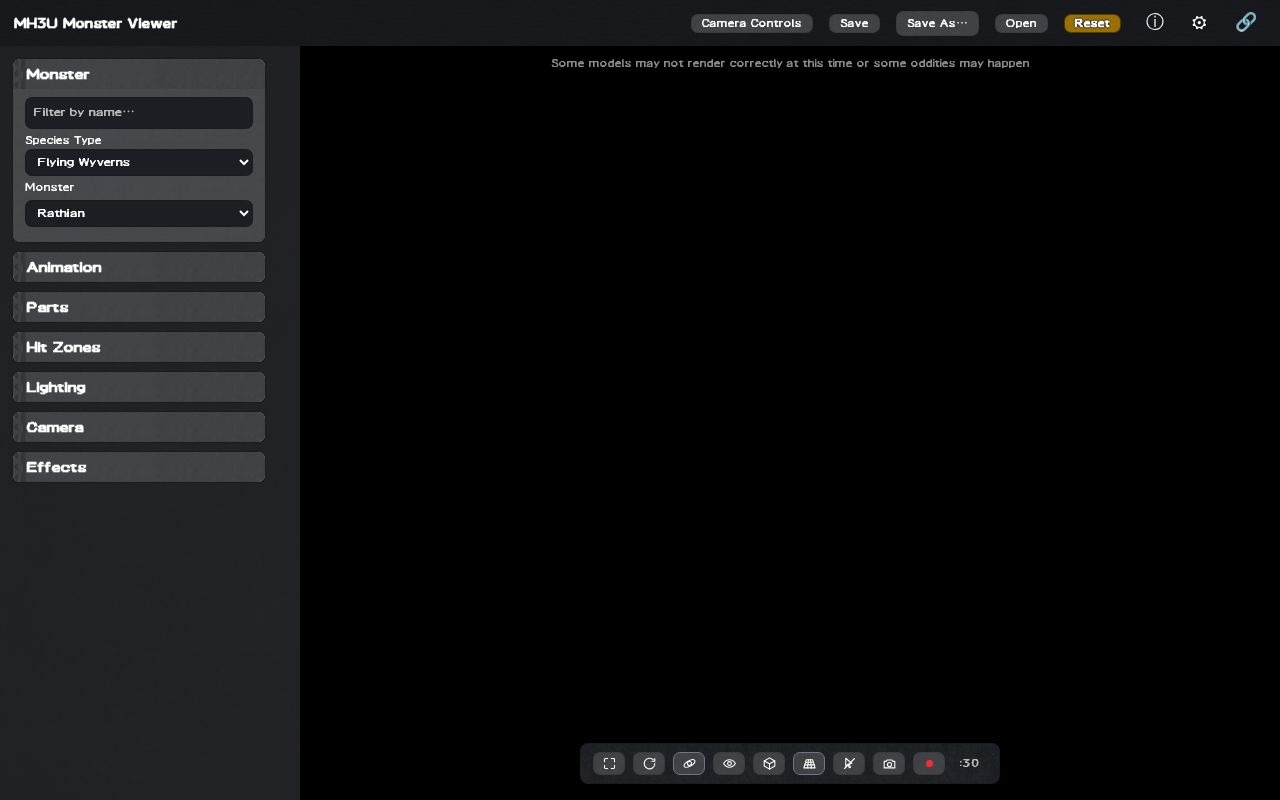Start recording with the red dot button
The height and width of the screenshot is (800, 1280).
pyautogui.click(x=929, y=764)
